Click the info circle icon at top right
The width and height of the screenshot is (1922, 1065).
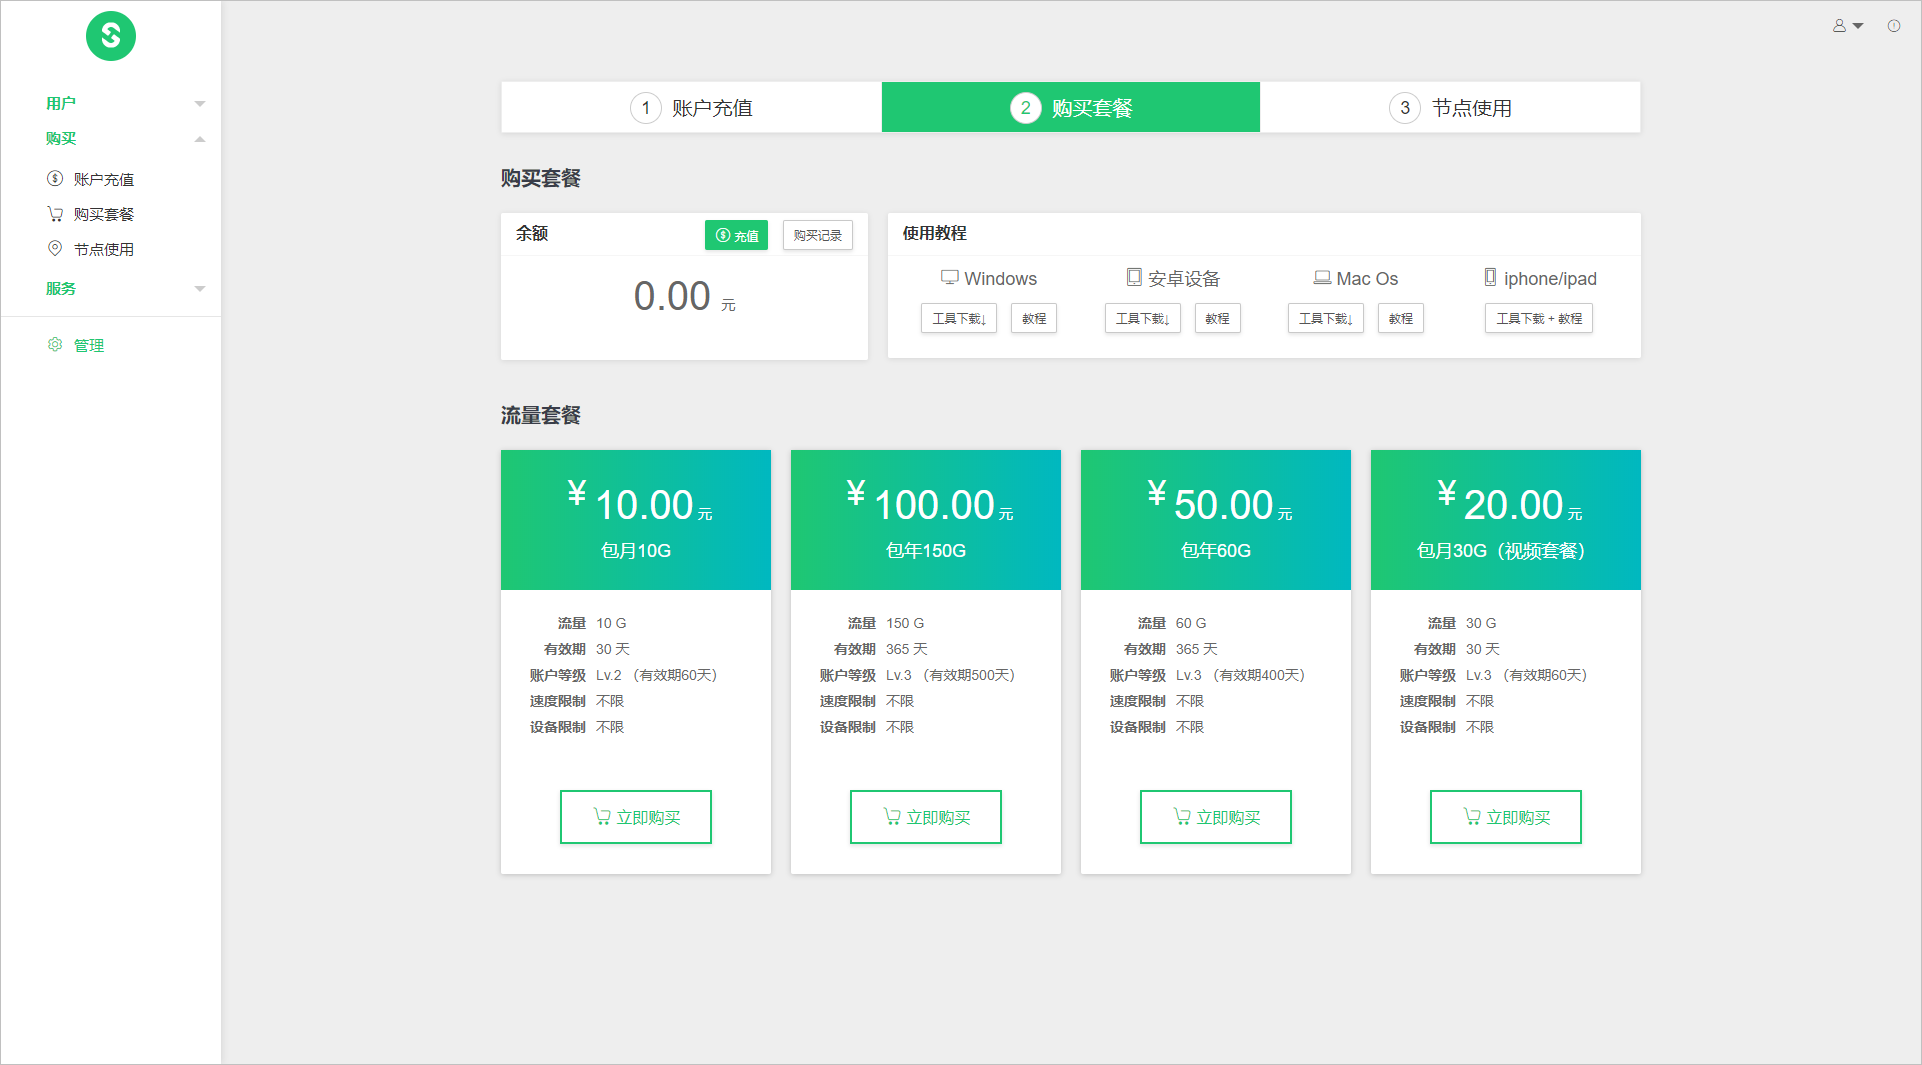[x=1894, y=26]
